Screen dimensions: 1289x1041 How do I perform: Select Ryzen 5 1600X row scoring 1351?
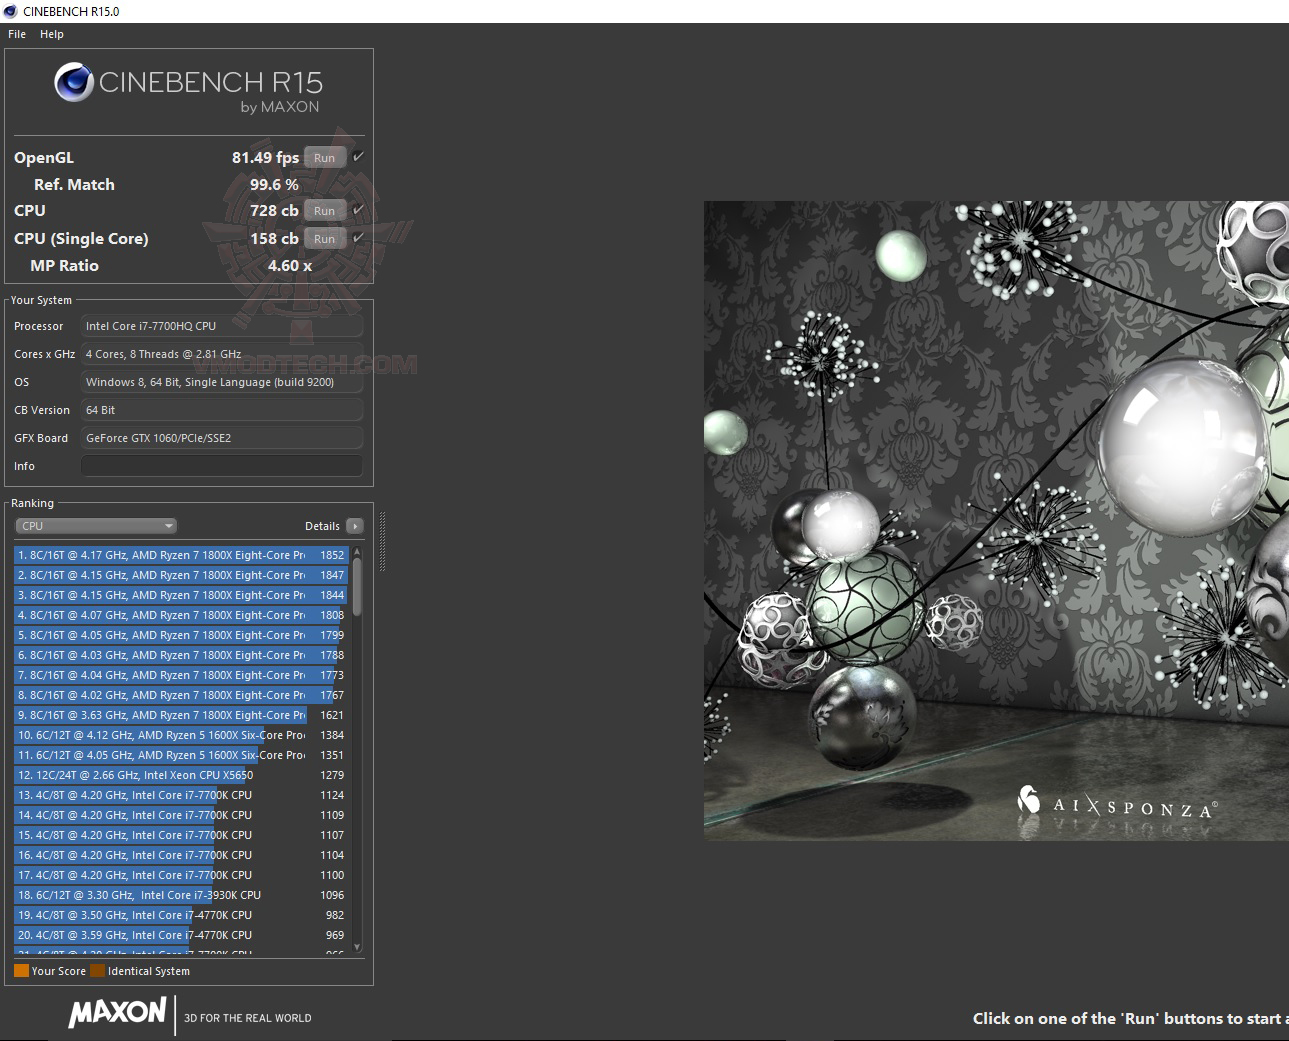181,755
